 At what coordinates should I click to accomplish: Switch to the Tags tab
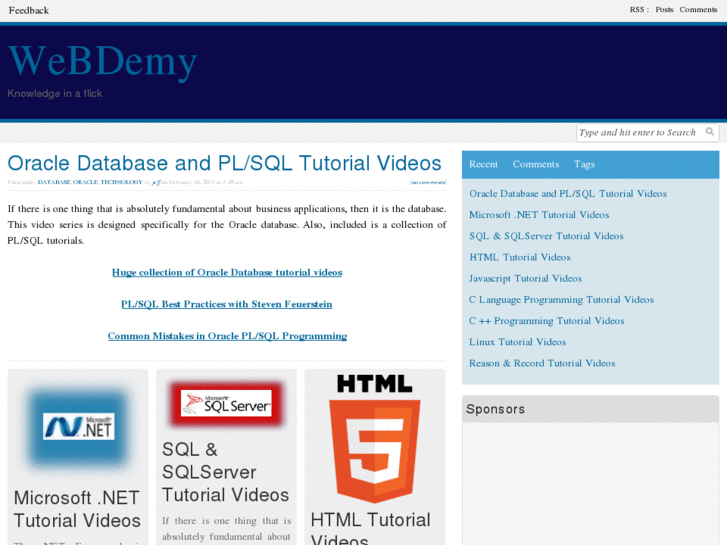pyautogui.click(x=584, y=164)
